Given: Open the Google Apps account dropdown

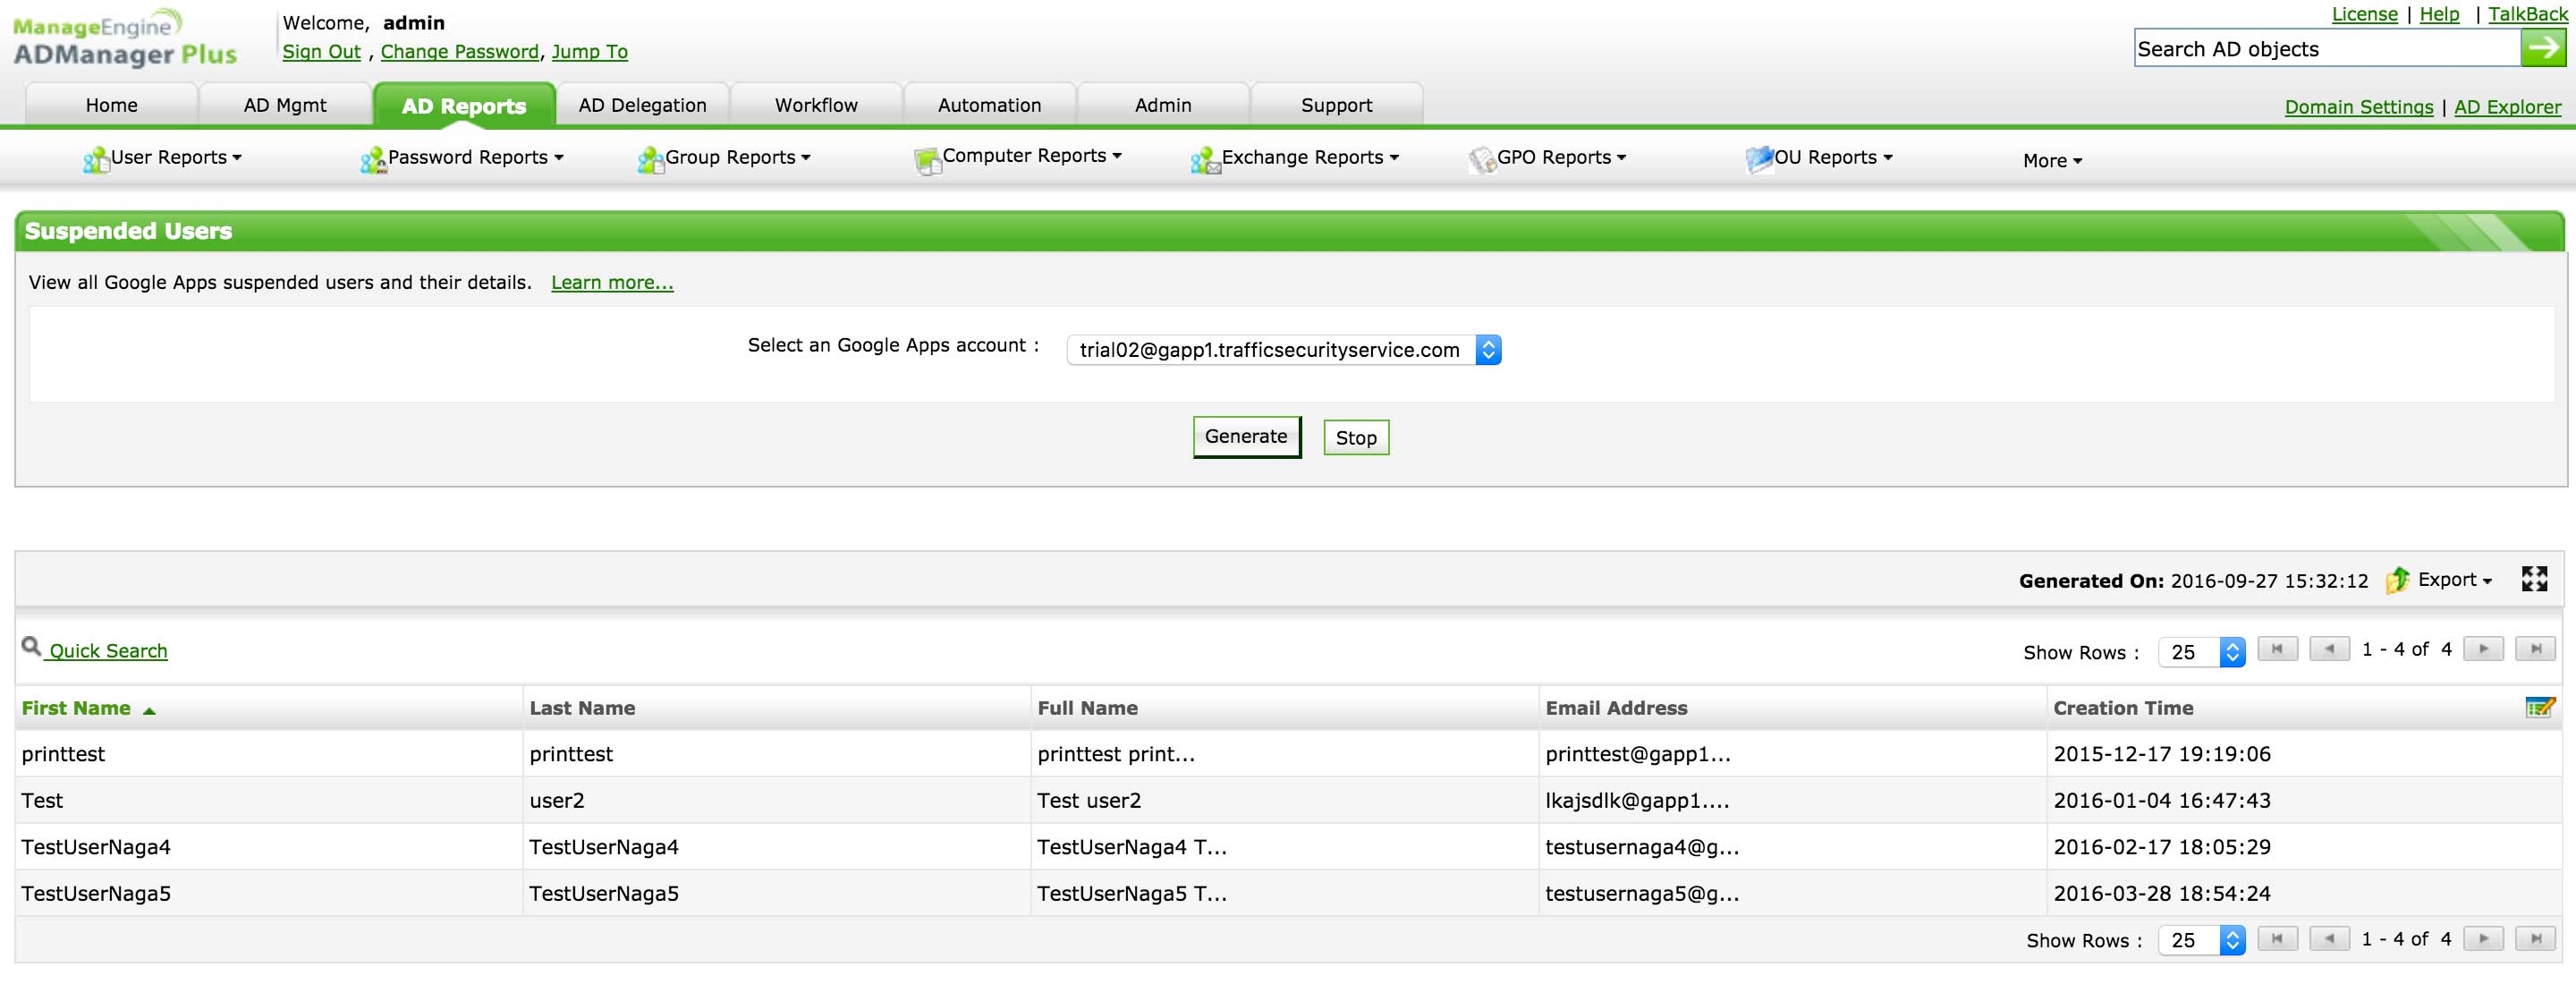Looking at the screenshot, I should point(1283,350).
